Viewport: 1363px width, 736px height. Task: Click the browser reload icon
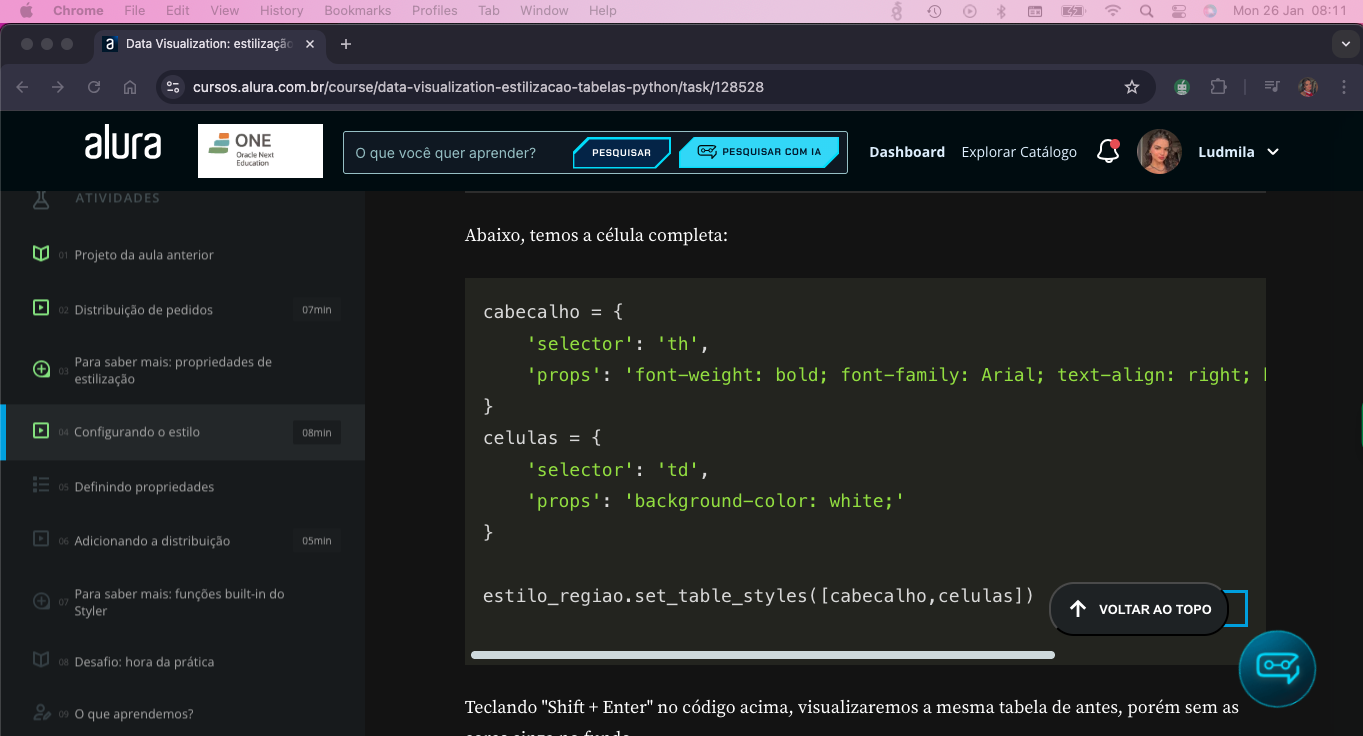(x=94, y=87)
